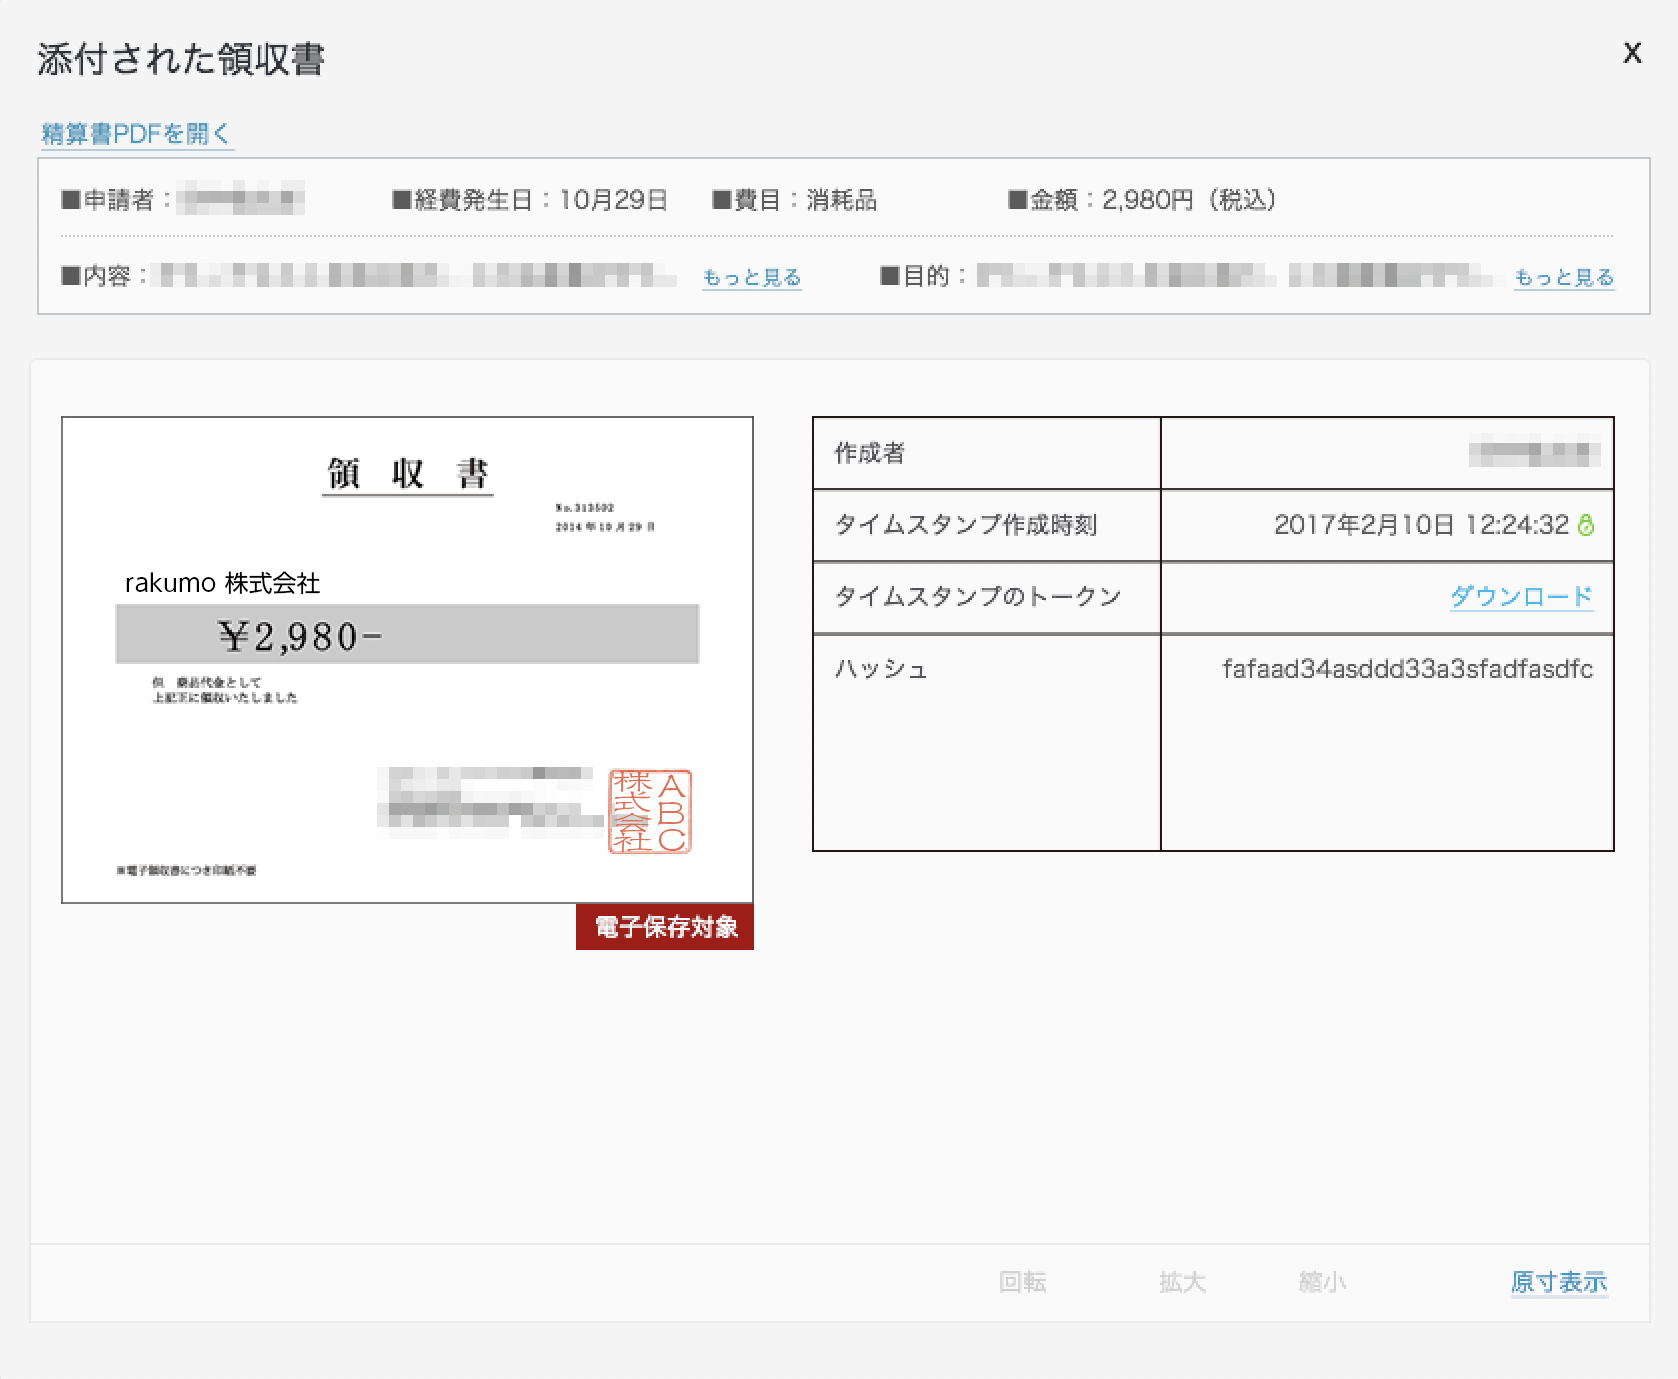
Task: Click the timestamp 2017年2月10日 12:24:32
Action: (x=1420, y=525)
